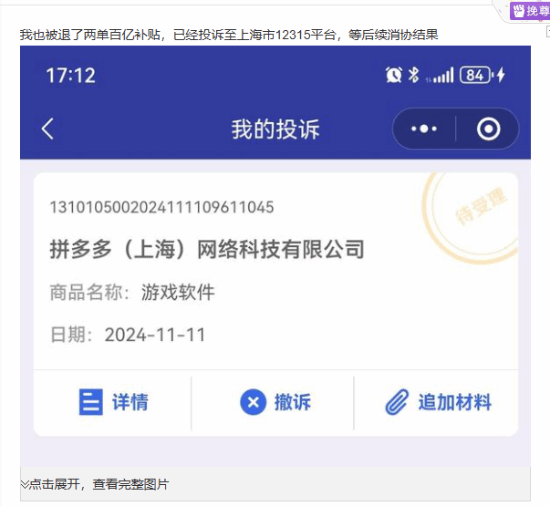Click the signal strength bars icon
Screen dimensions: 550x506
tap(440, 75)
